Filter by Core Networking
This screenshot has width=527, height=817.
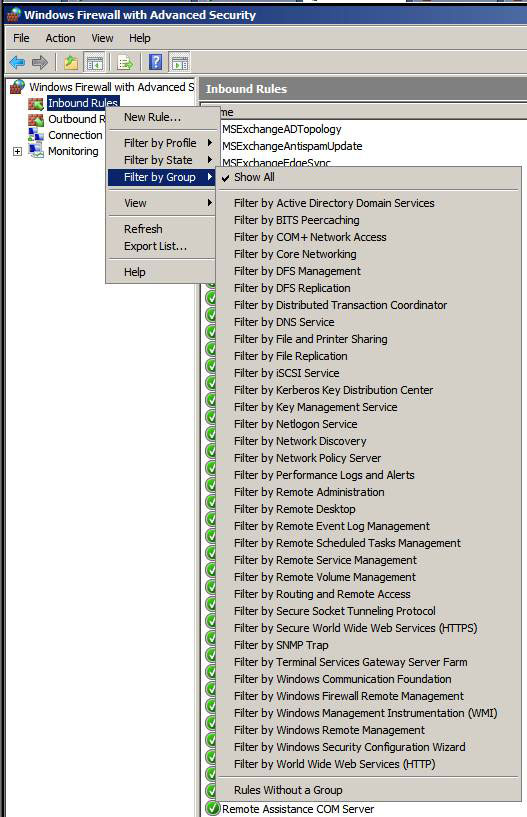pos(369,254)
